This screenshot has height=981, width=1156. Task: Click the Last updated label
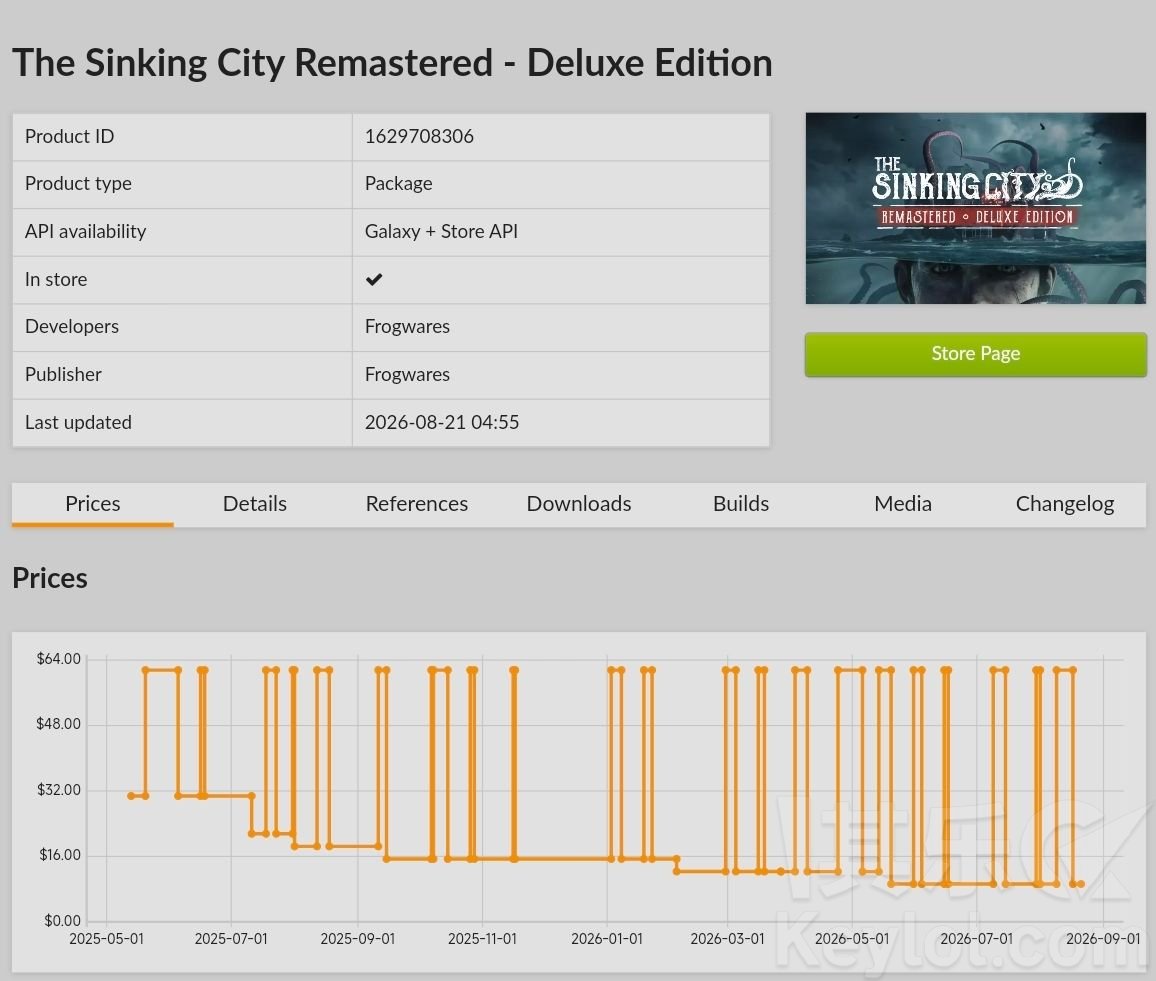[78, 422]
